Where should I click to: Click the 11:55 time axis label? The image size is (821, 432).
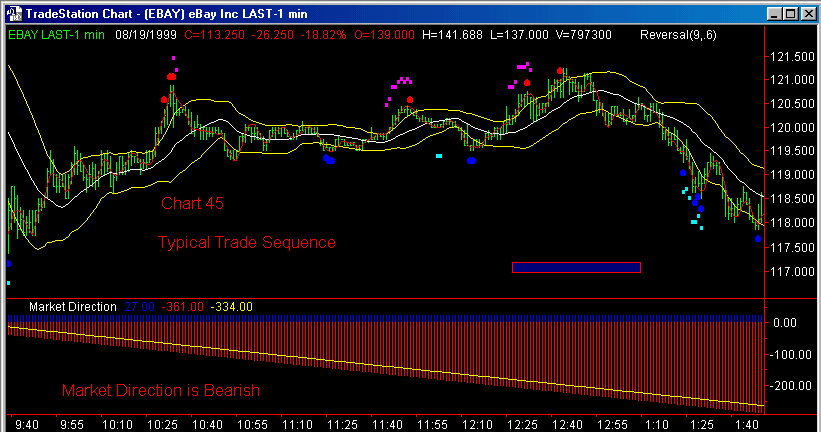tap(432, 425)
